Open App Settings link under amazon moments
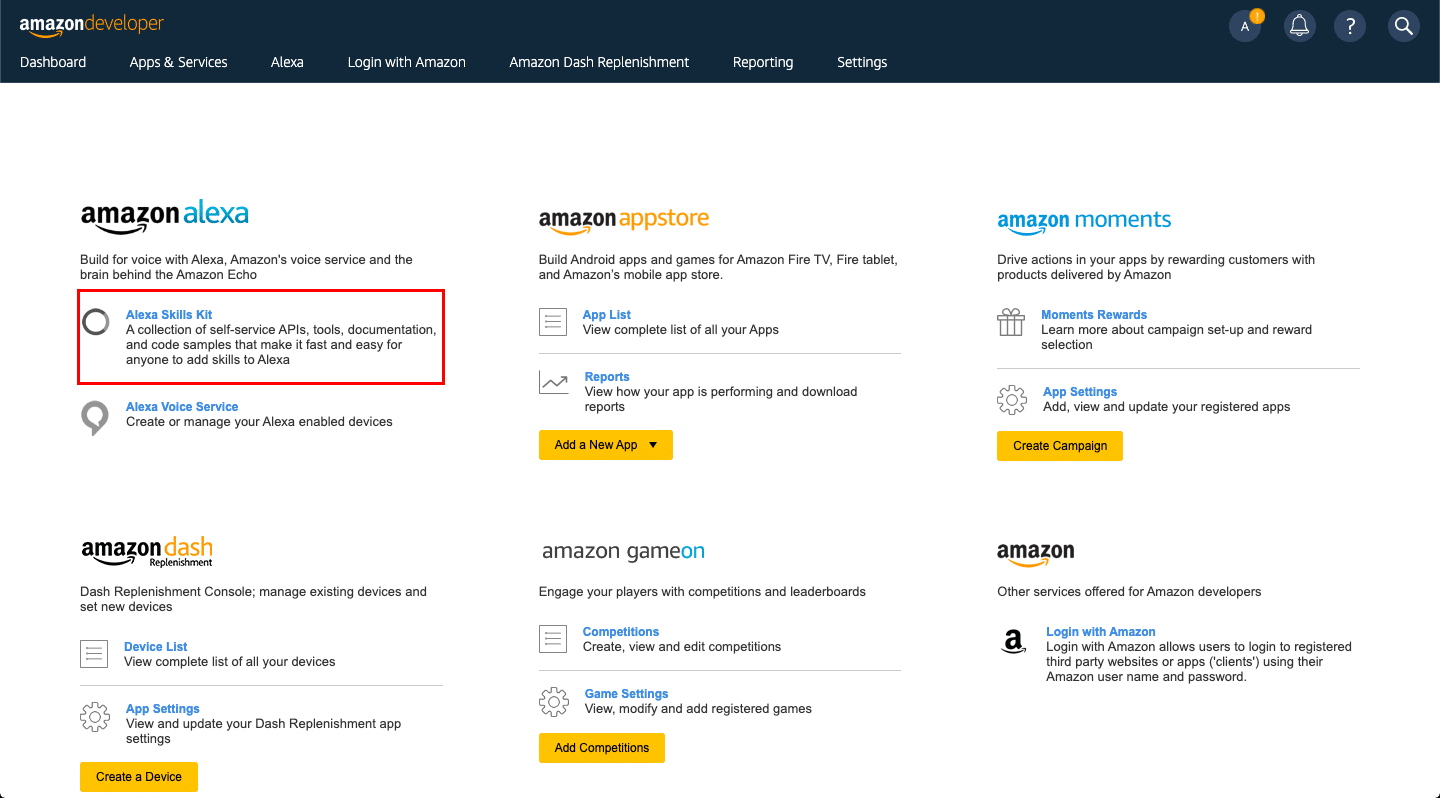 (x=1080, y=392)
